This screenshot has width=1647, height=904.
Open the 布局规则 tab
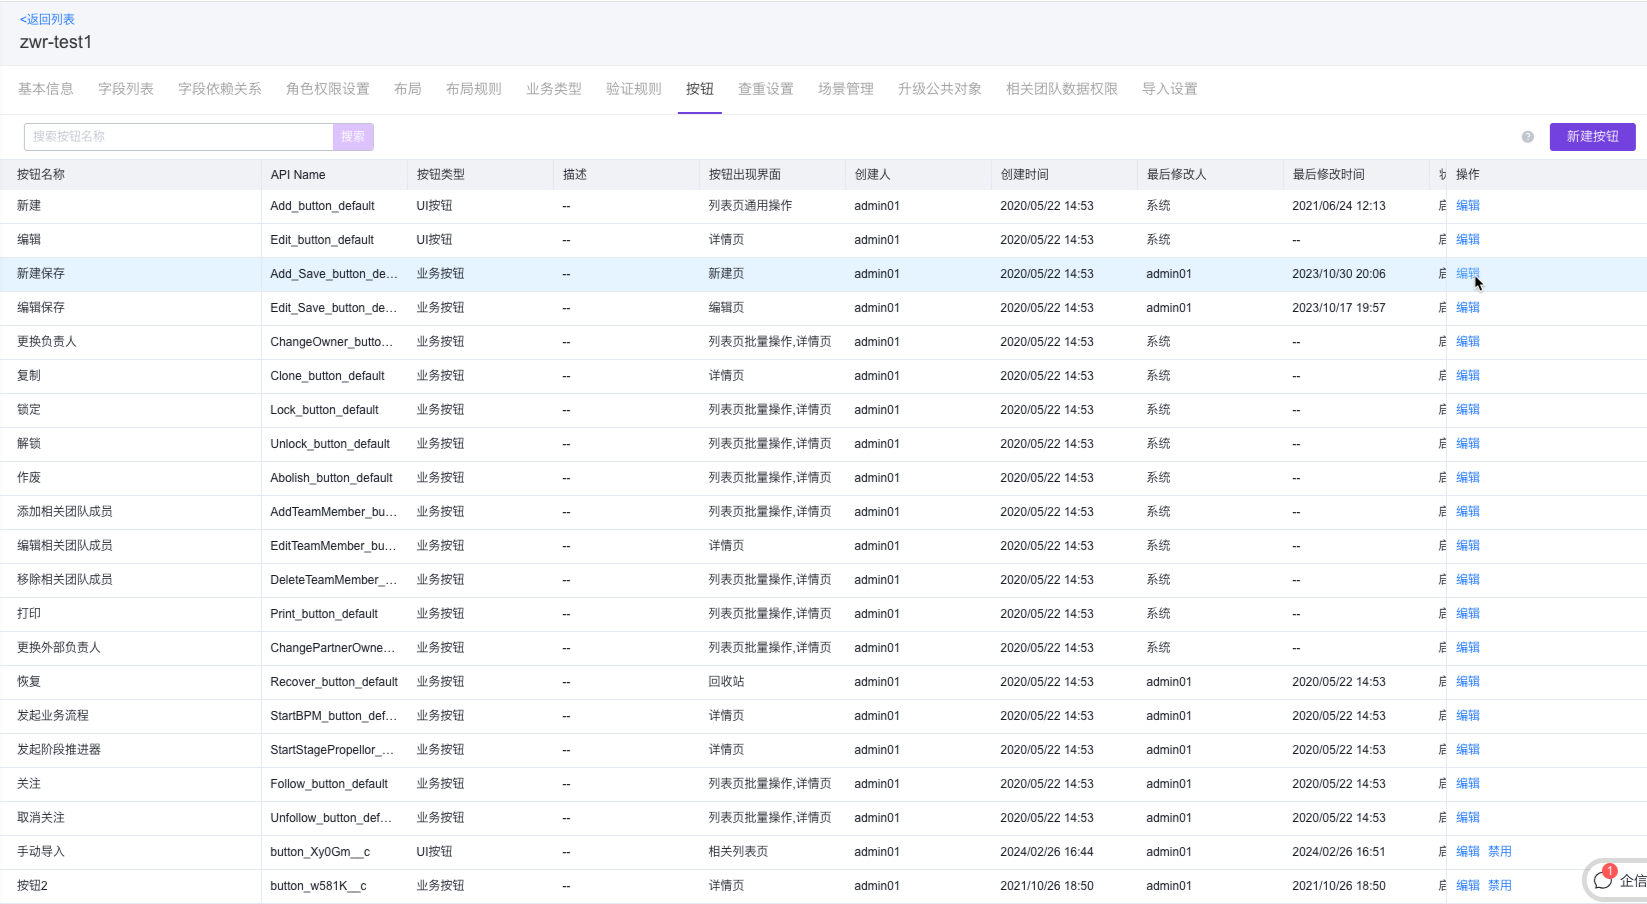(473, 88)
